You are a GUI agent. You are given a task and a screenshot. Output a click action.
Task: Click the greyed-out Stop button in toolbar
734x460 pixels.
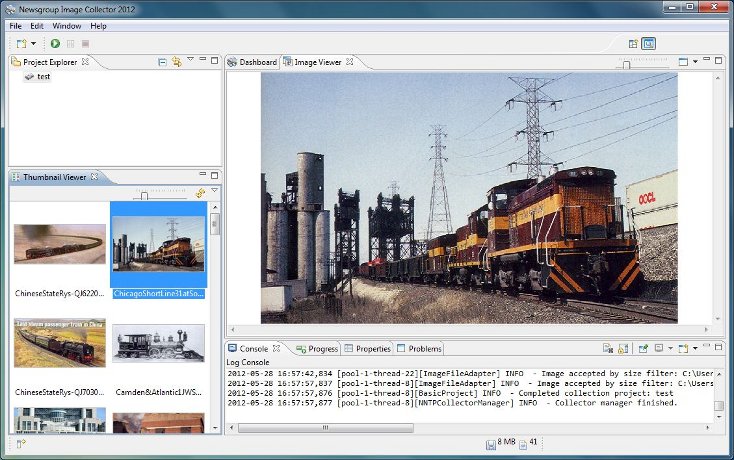click(85, 44)
